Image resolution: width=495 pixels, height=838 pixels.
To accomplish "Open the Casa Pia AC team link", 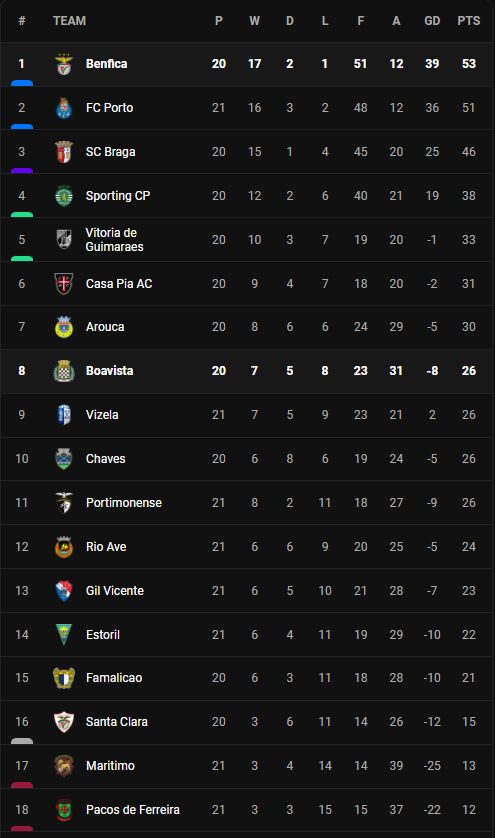I will coord(119,284).
